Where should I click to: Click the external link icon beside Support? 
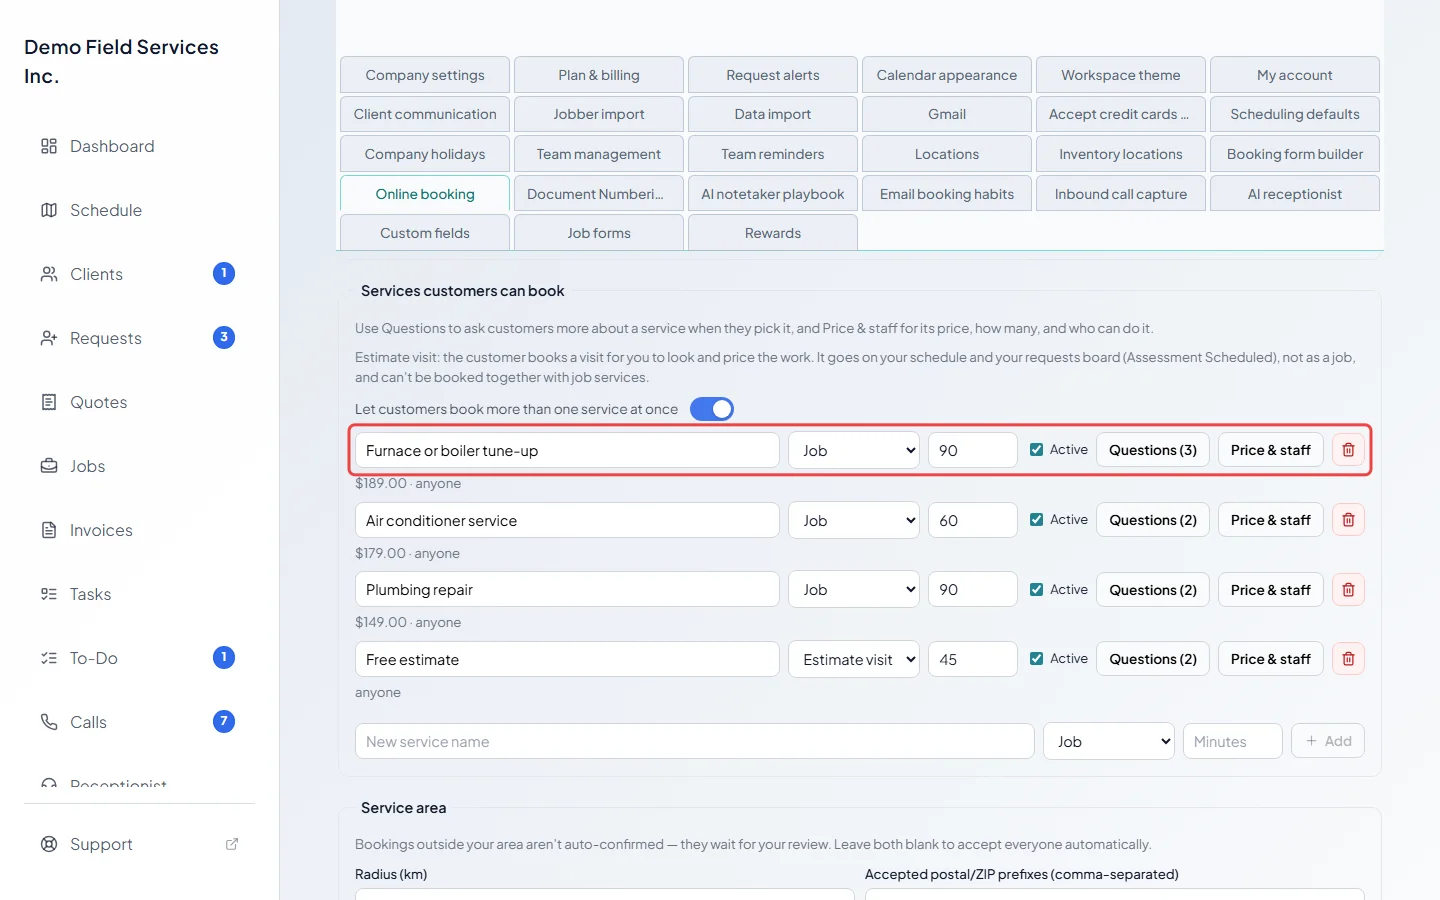tap(232, 844)
